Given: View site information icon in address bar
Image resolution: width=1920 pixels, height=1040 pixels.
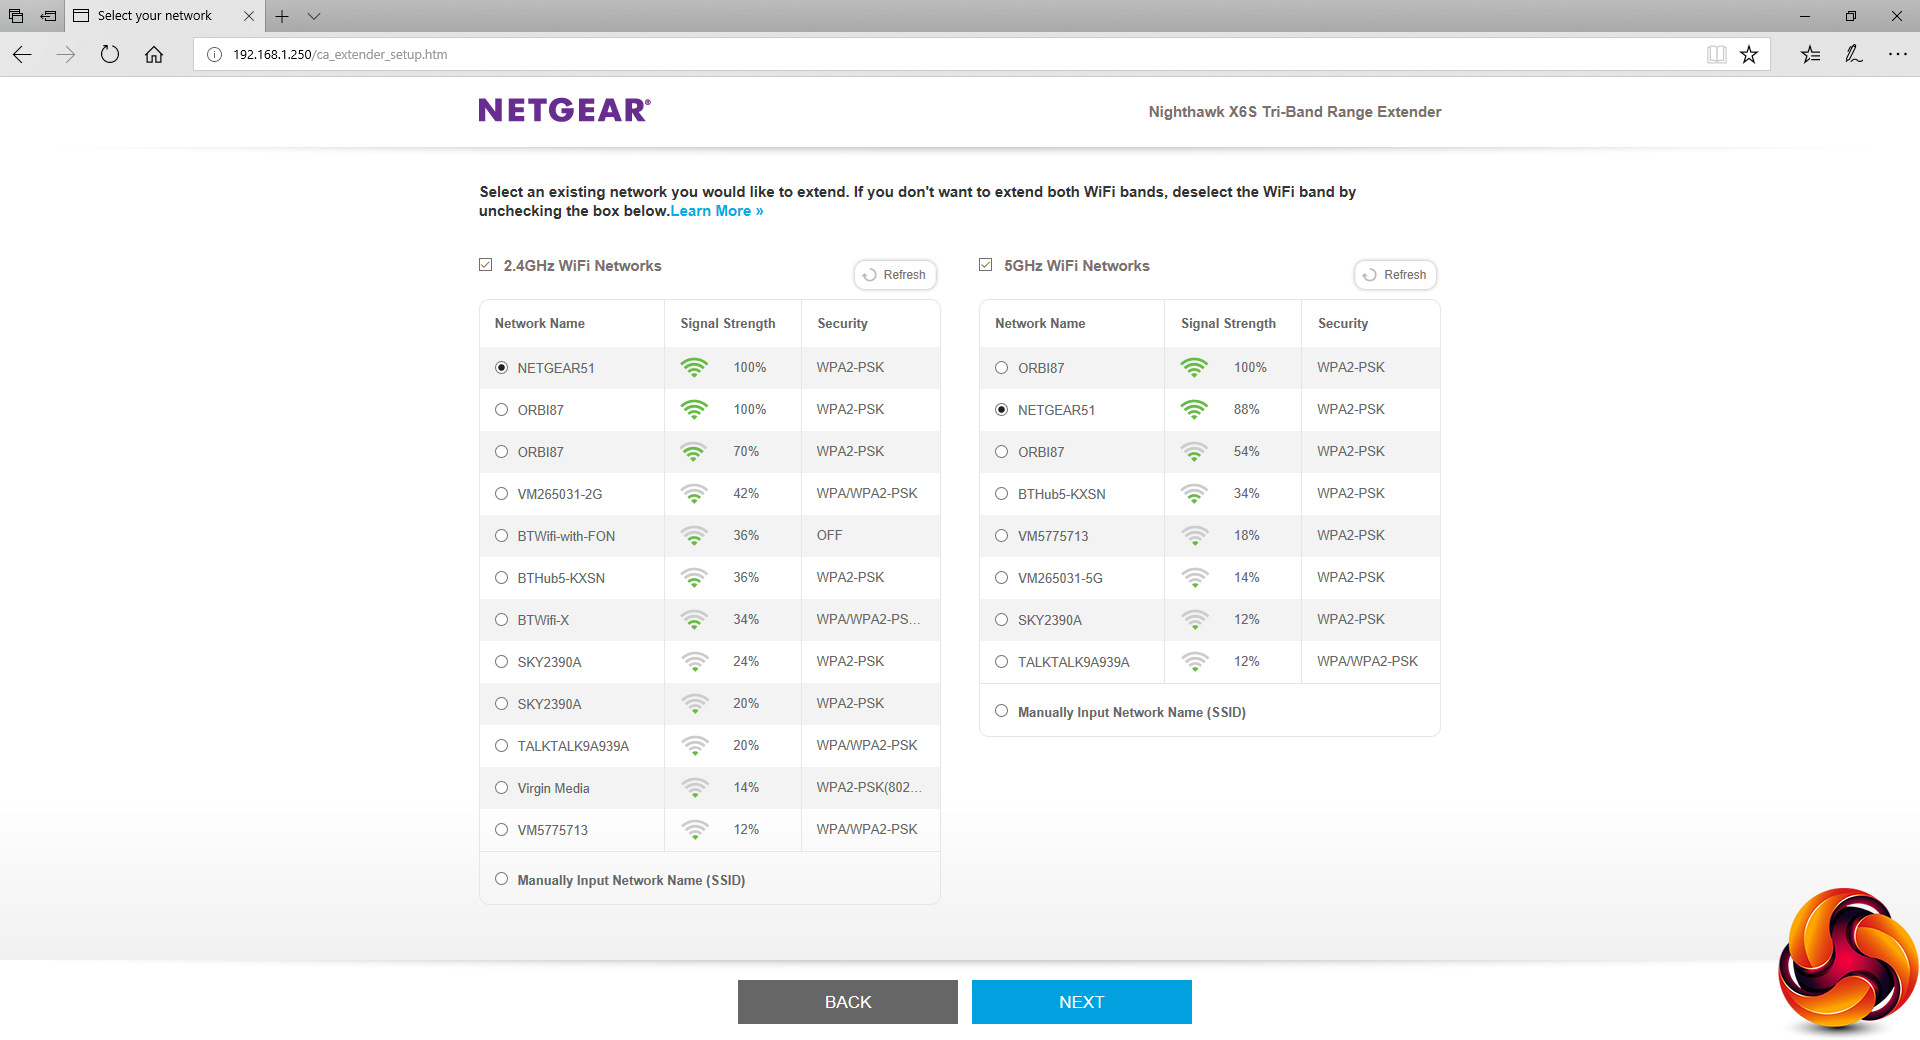Looking at the screenshot, I should point(214,55).
